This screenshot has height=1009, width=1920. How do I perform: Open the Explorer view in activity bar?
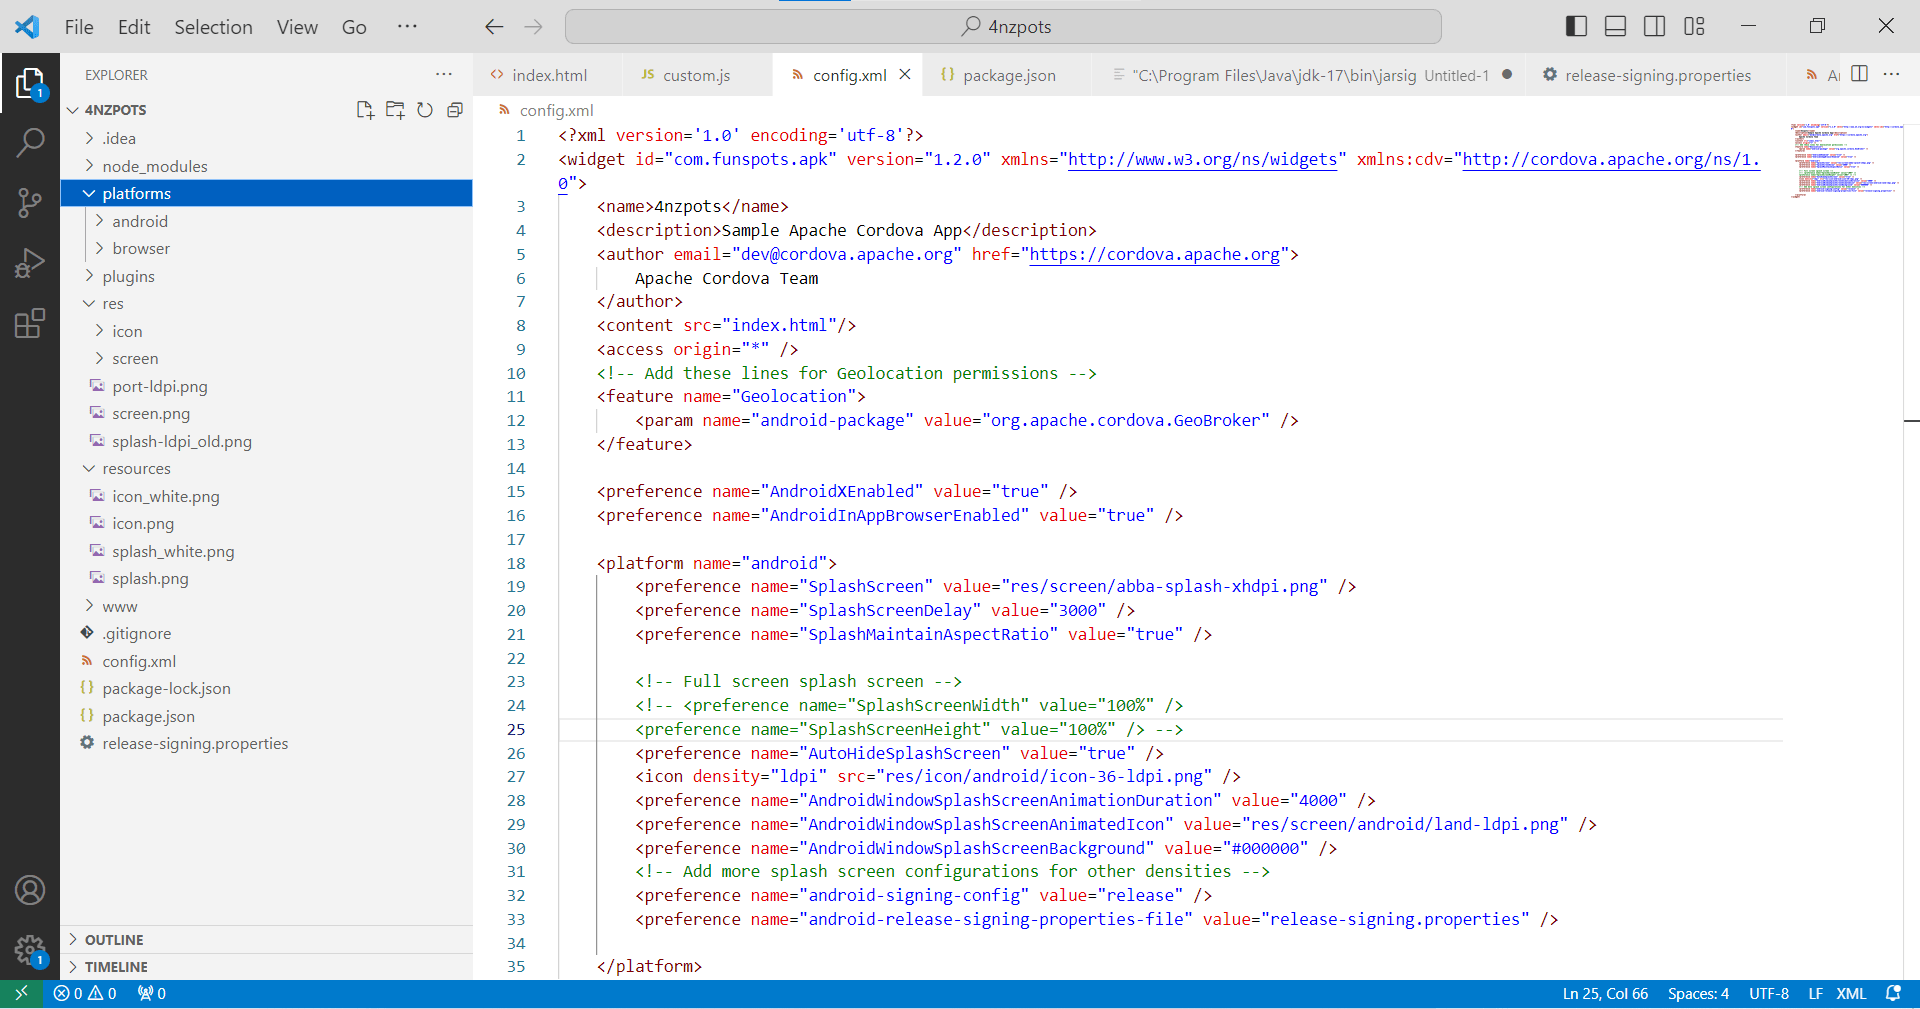pyautogui.click(x=30, y=84)
